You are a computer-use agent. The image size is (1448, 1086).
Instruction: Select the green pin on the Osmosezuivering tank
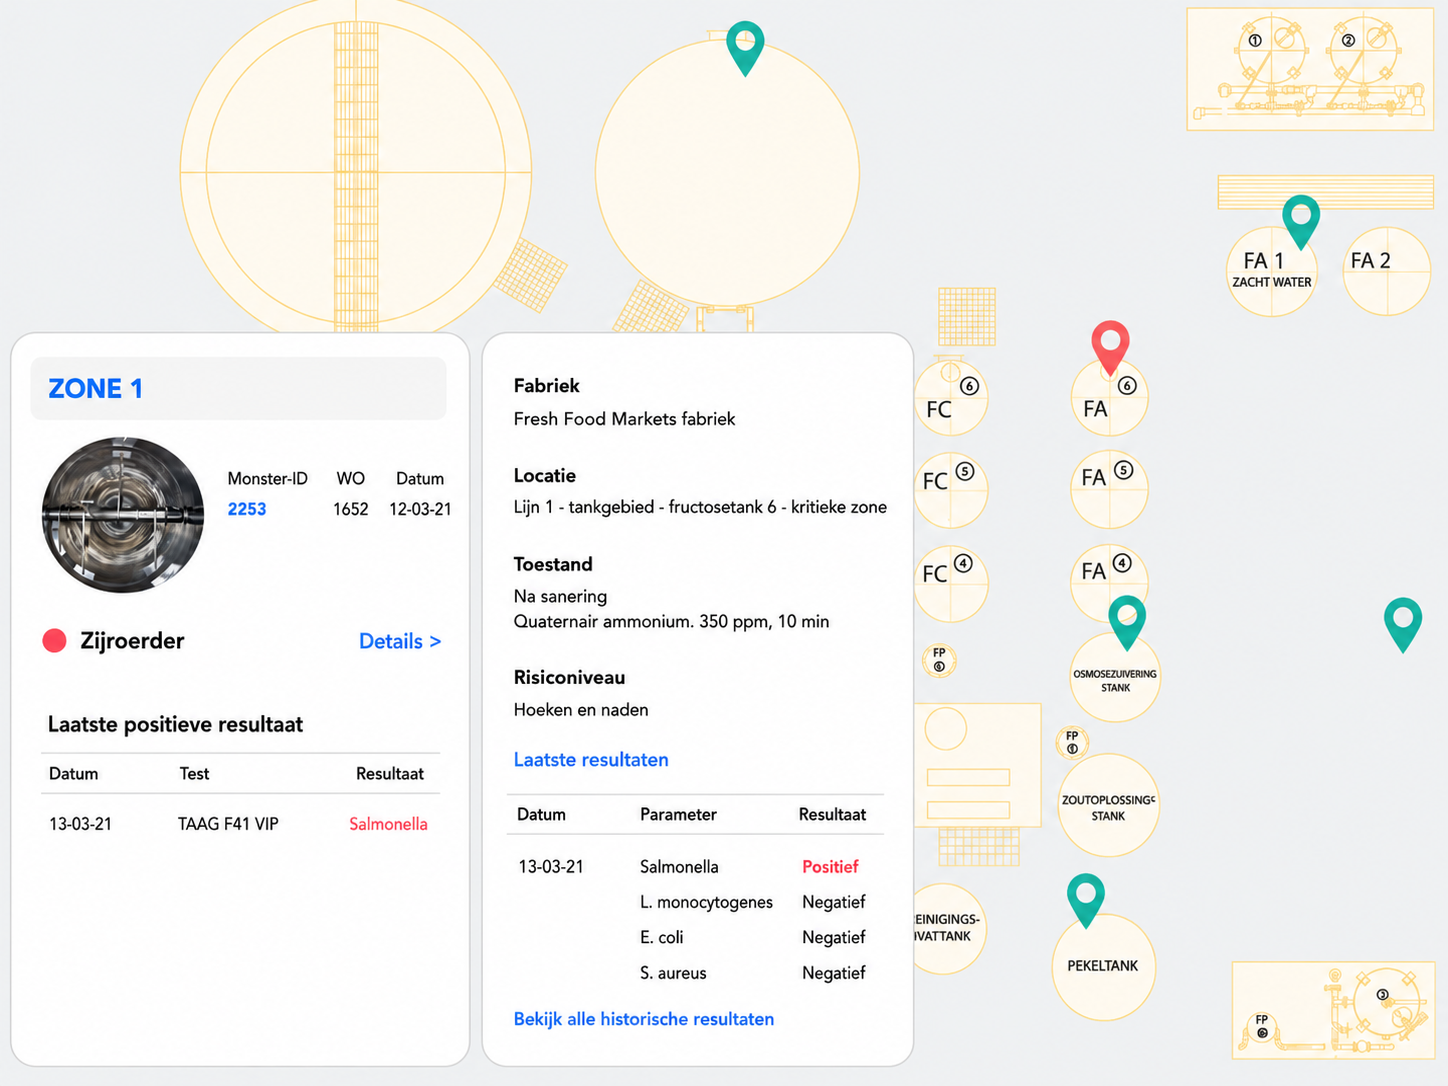[1127, 621]
